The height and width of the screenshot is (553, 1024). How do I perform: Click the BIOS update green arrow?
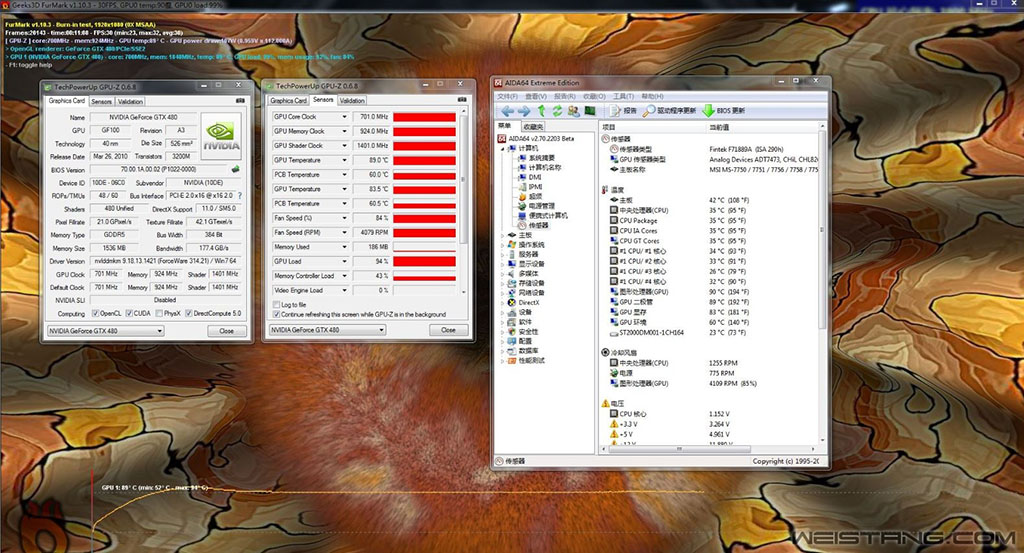tap(708, 110)
